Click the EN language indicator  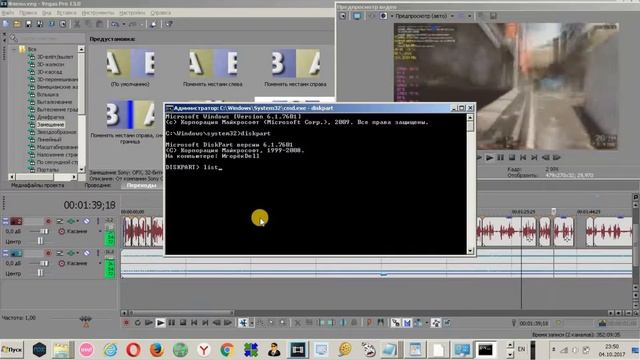point(521,349)
